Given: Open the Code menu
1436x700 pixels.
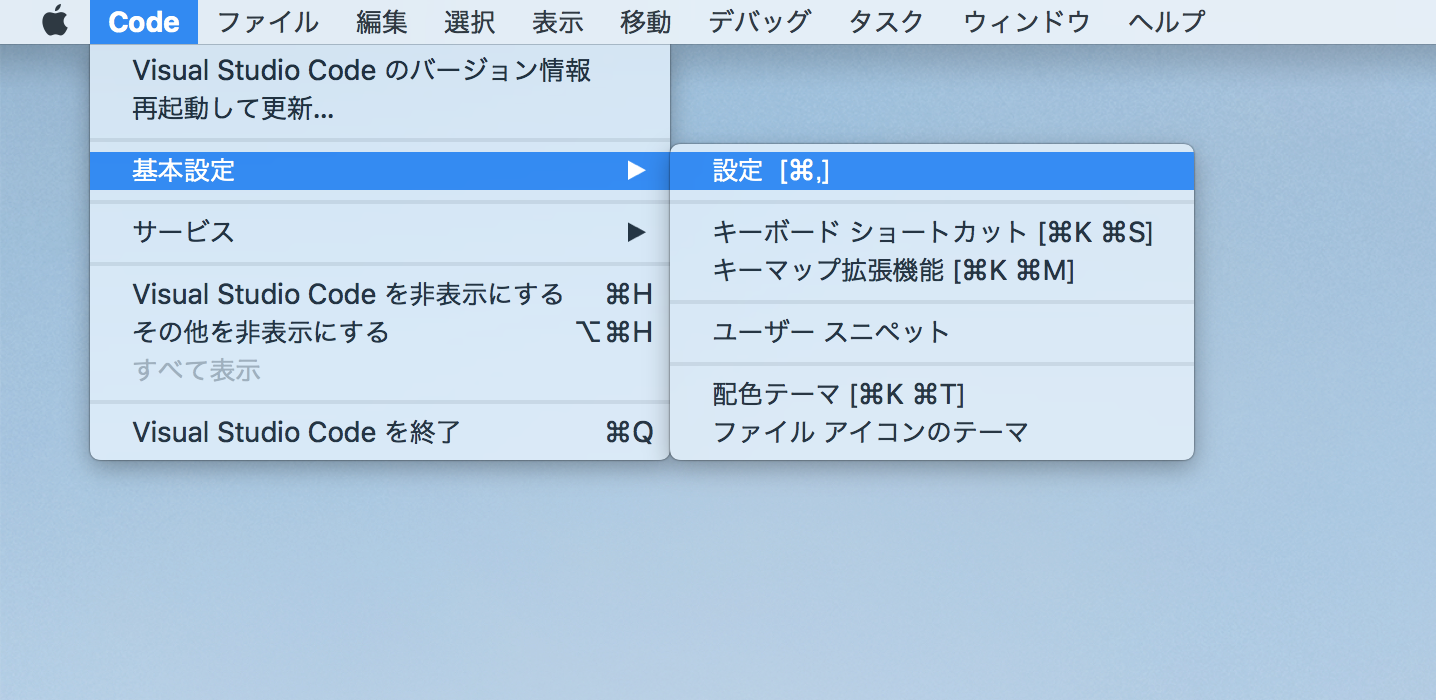Looking at the screenshot, I should [x=143, y=21].
